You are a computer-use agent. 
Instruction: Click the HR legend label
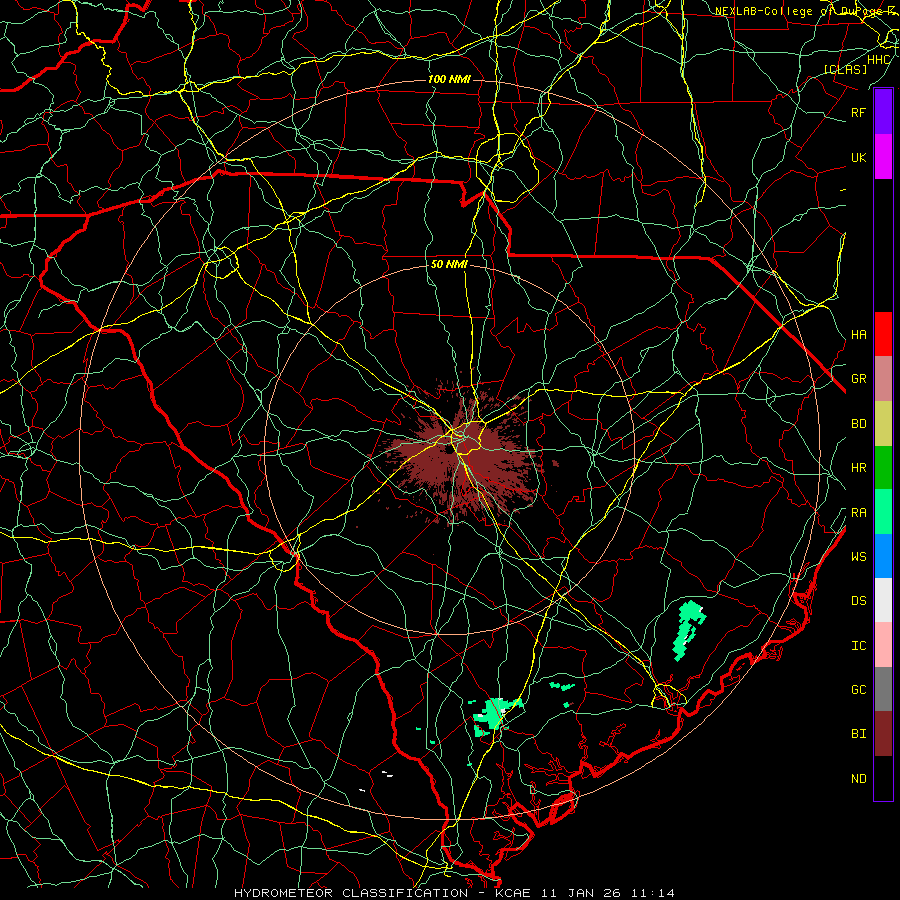point(858,468)
